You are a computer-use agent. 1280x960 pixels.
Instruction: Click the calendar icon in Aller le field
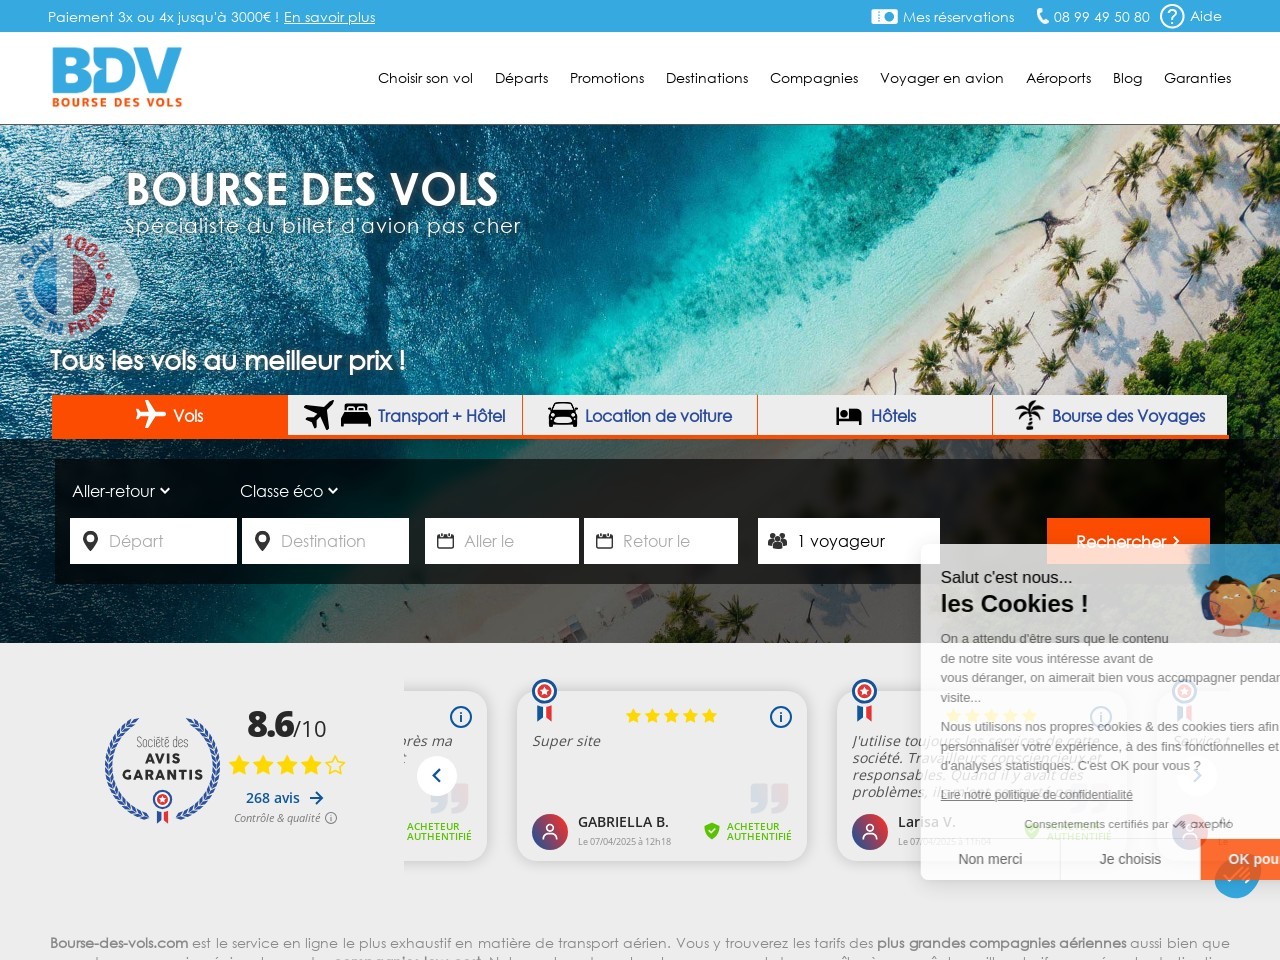pyautogui.click(x=446, y=541)
